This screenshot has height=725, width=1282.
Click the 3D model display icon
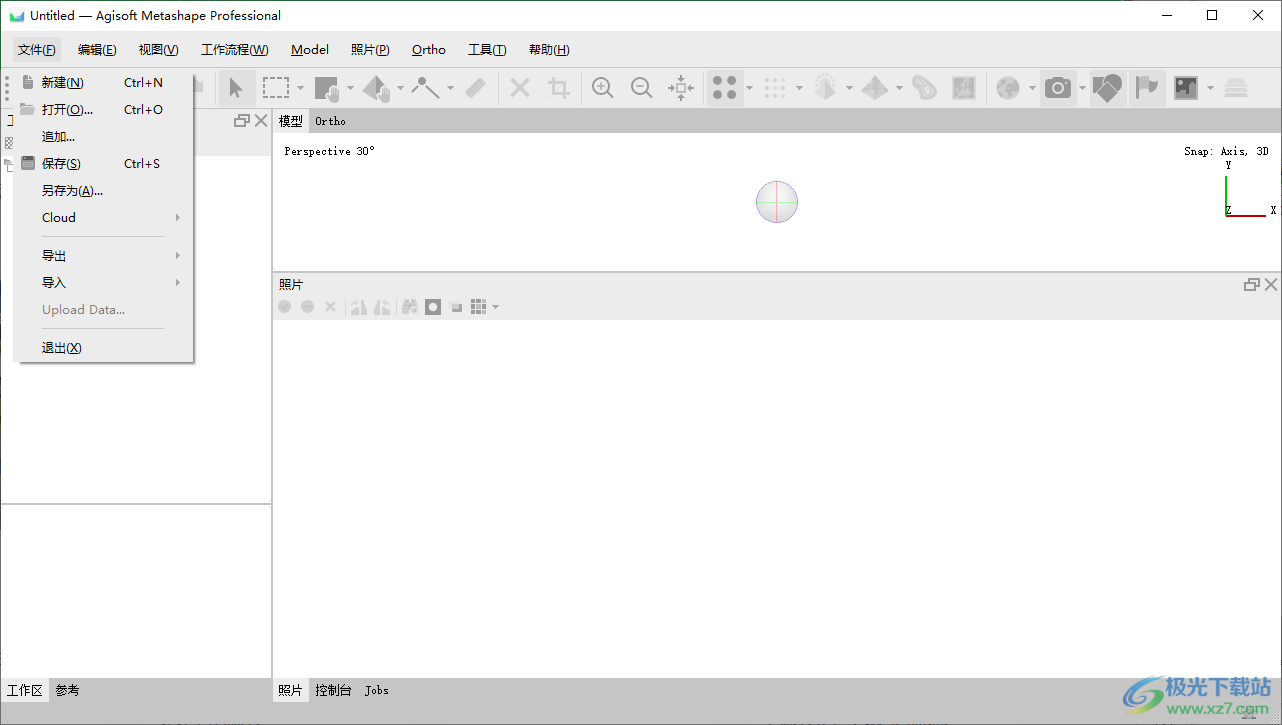tap(825, 88)
